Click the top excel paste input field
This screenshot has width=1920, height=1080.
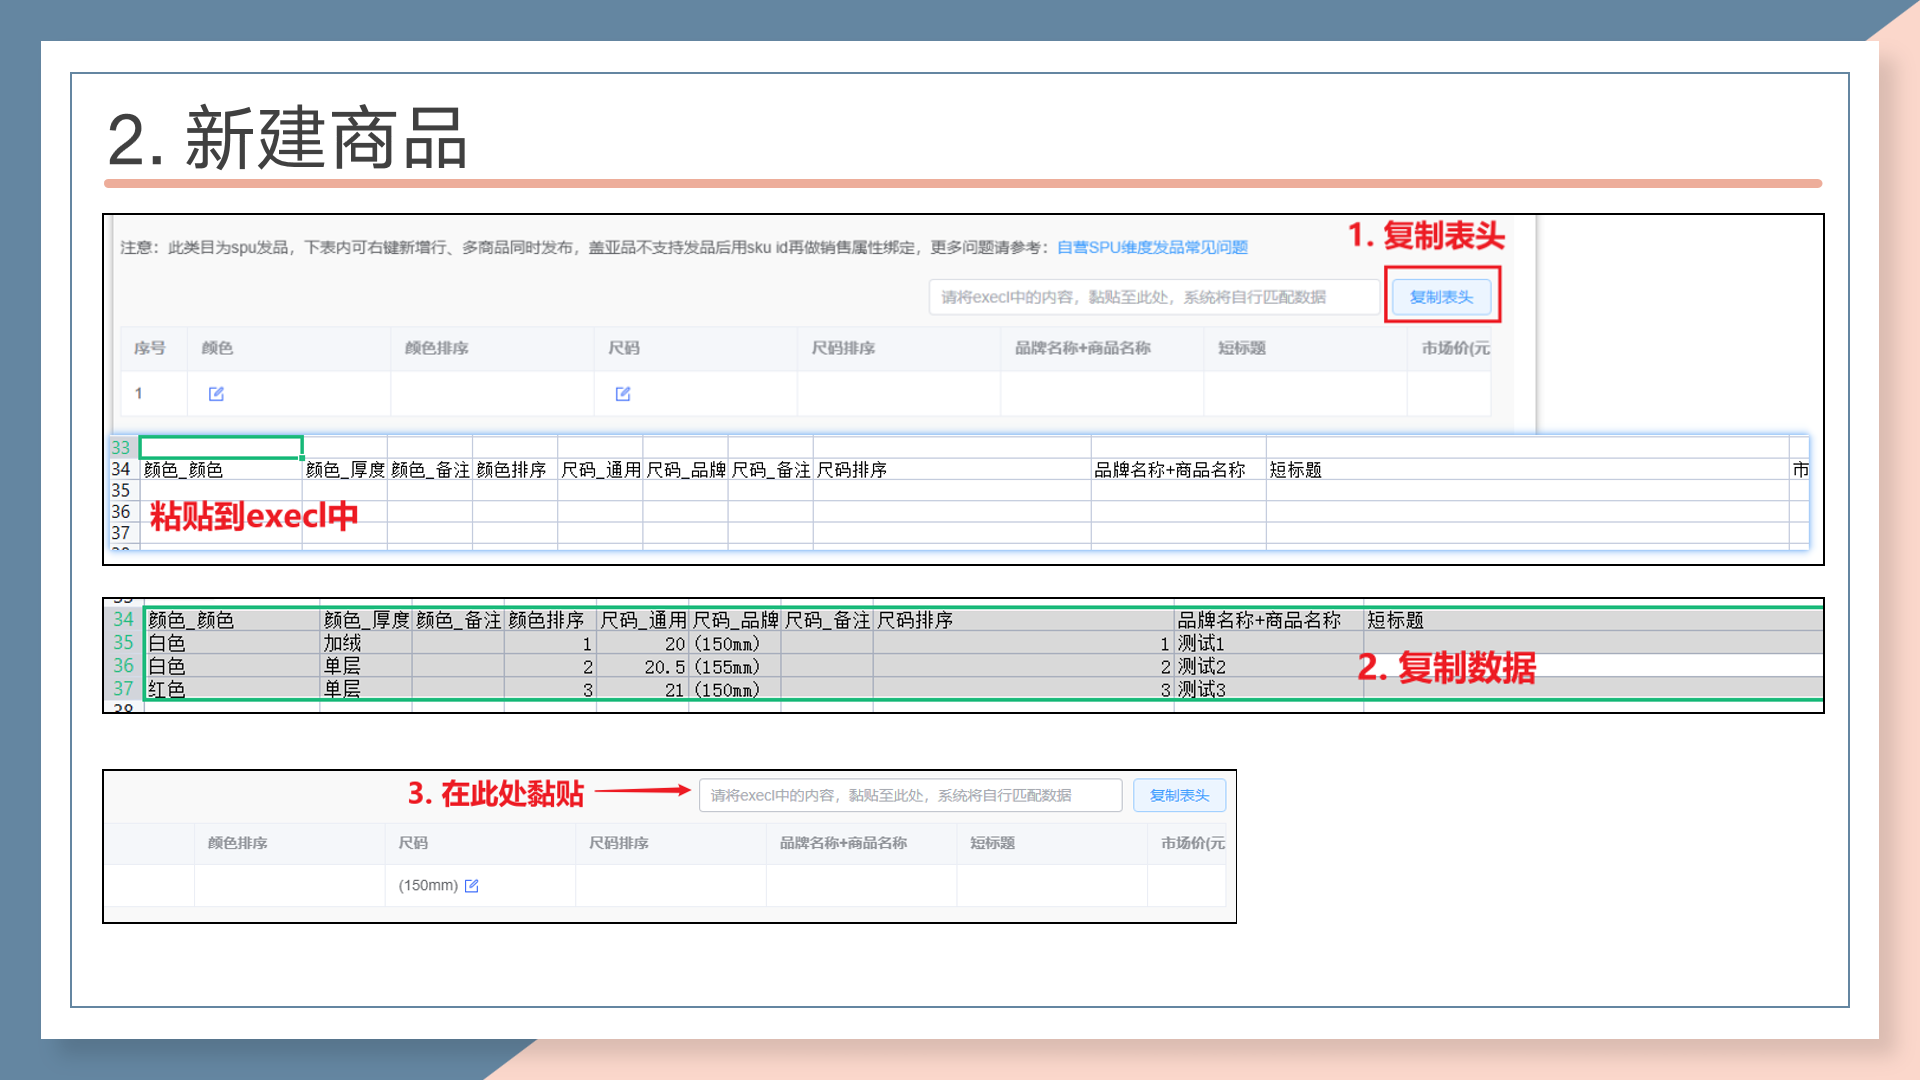tap(1153, 297)
